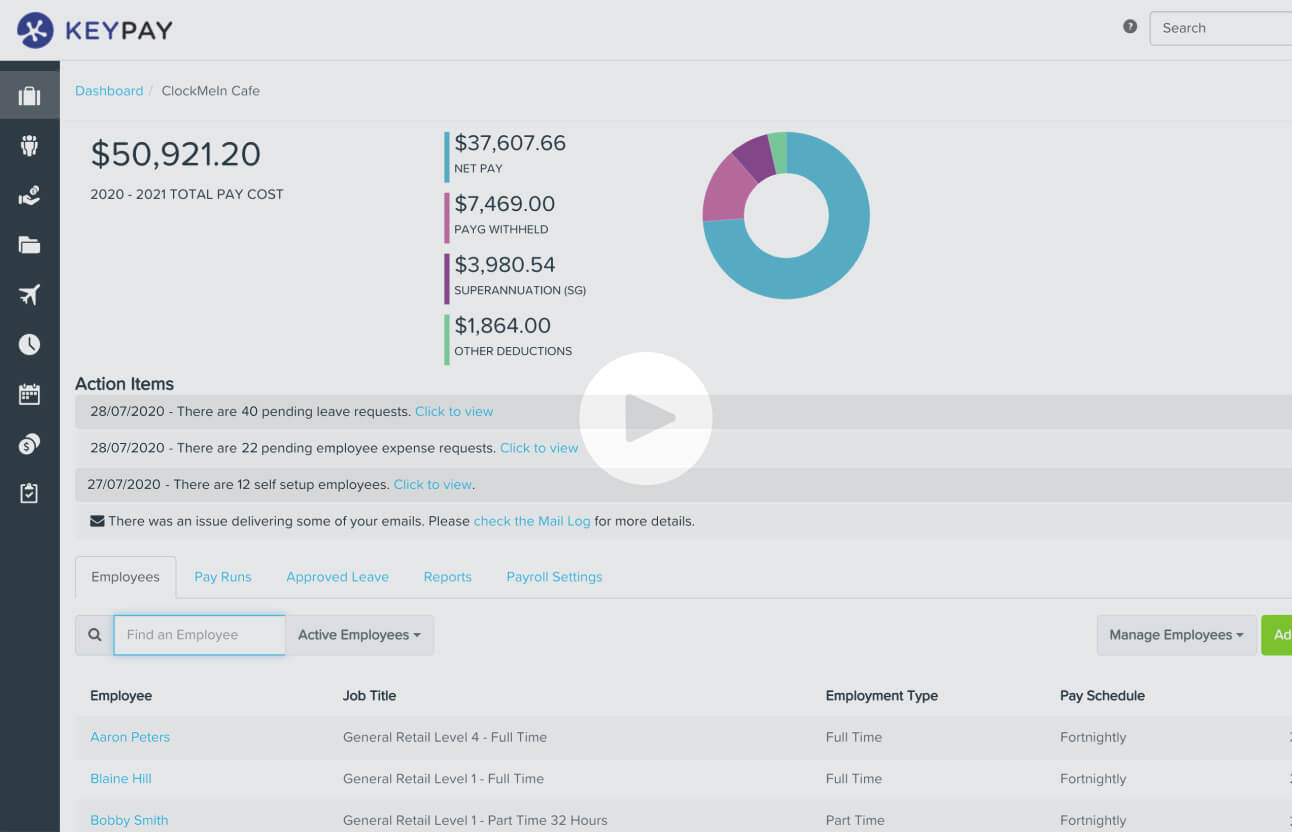This screenshot has width=1292, height=832.
Task: Open the calendar rostering icon in sidebar
Action: coord(29,394)
